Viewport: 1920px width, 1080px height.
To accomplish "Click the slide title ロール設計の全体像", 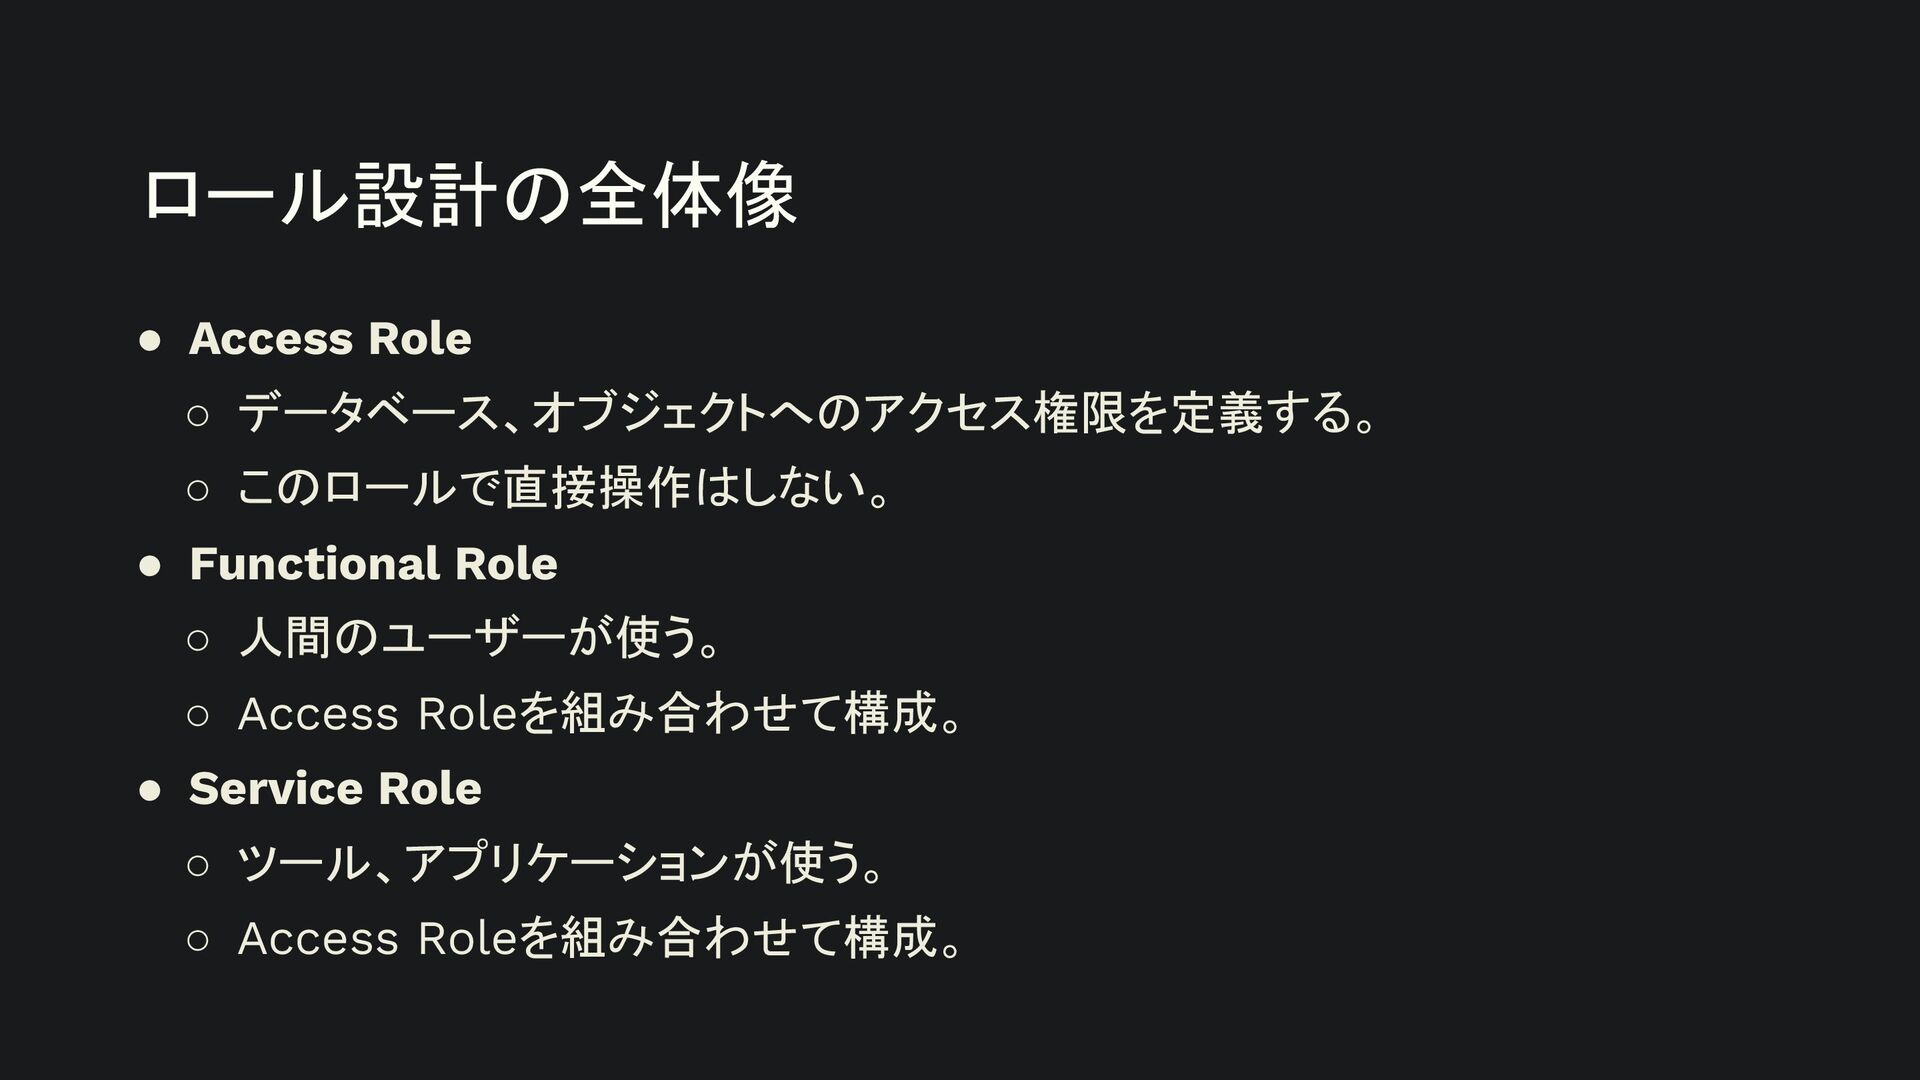I will pyautogui.click(x=469, y=195).
